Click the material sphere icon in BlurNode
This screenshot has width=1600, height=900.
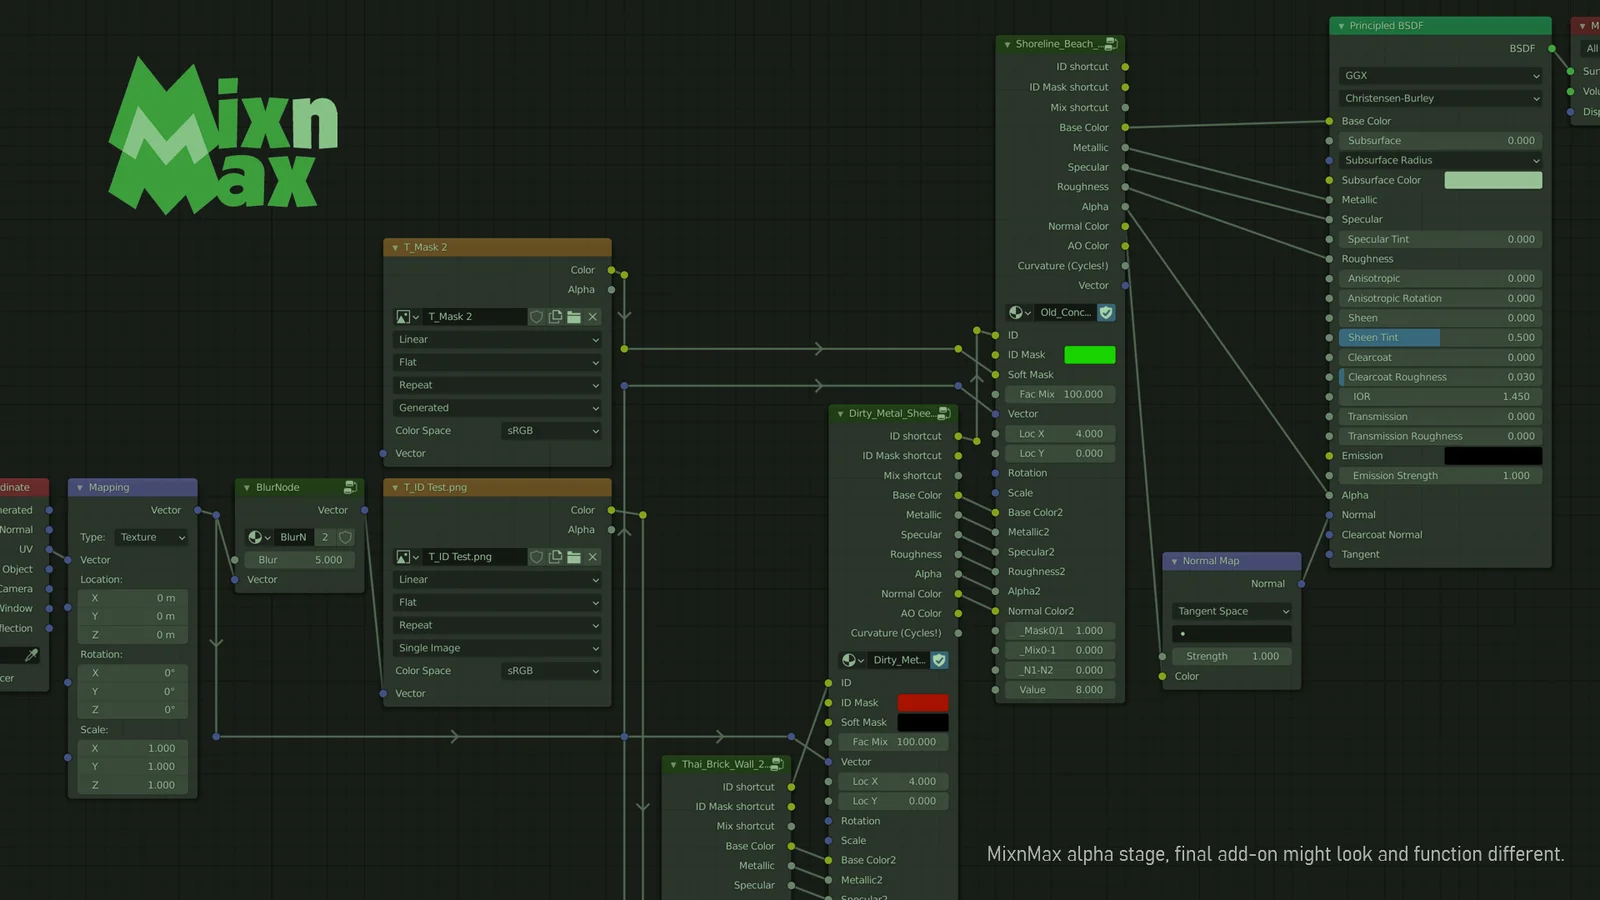tap(257, 537)
